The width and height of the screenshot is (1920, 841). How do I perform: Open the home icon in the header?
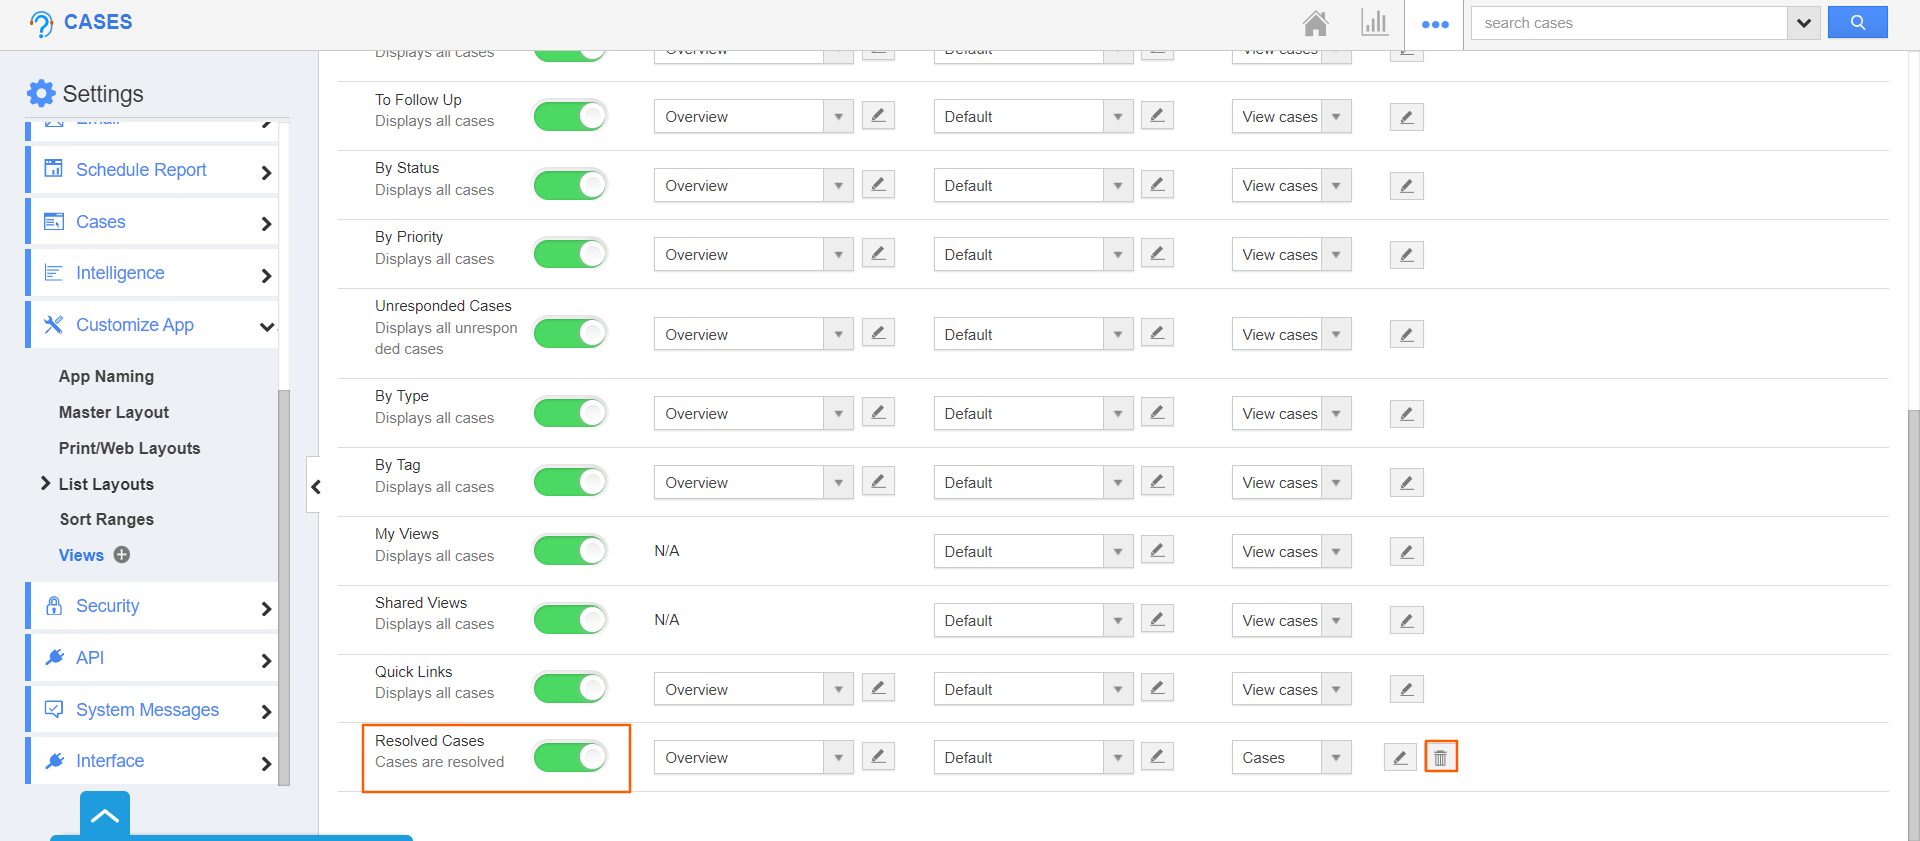pyautogui.click(x=1316, y=23)
